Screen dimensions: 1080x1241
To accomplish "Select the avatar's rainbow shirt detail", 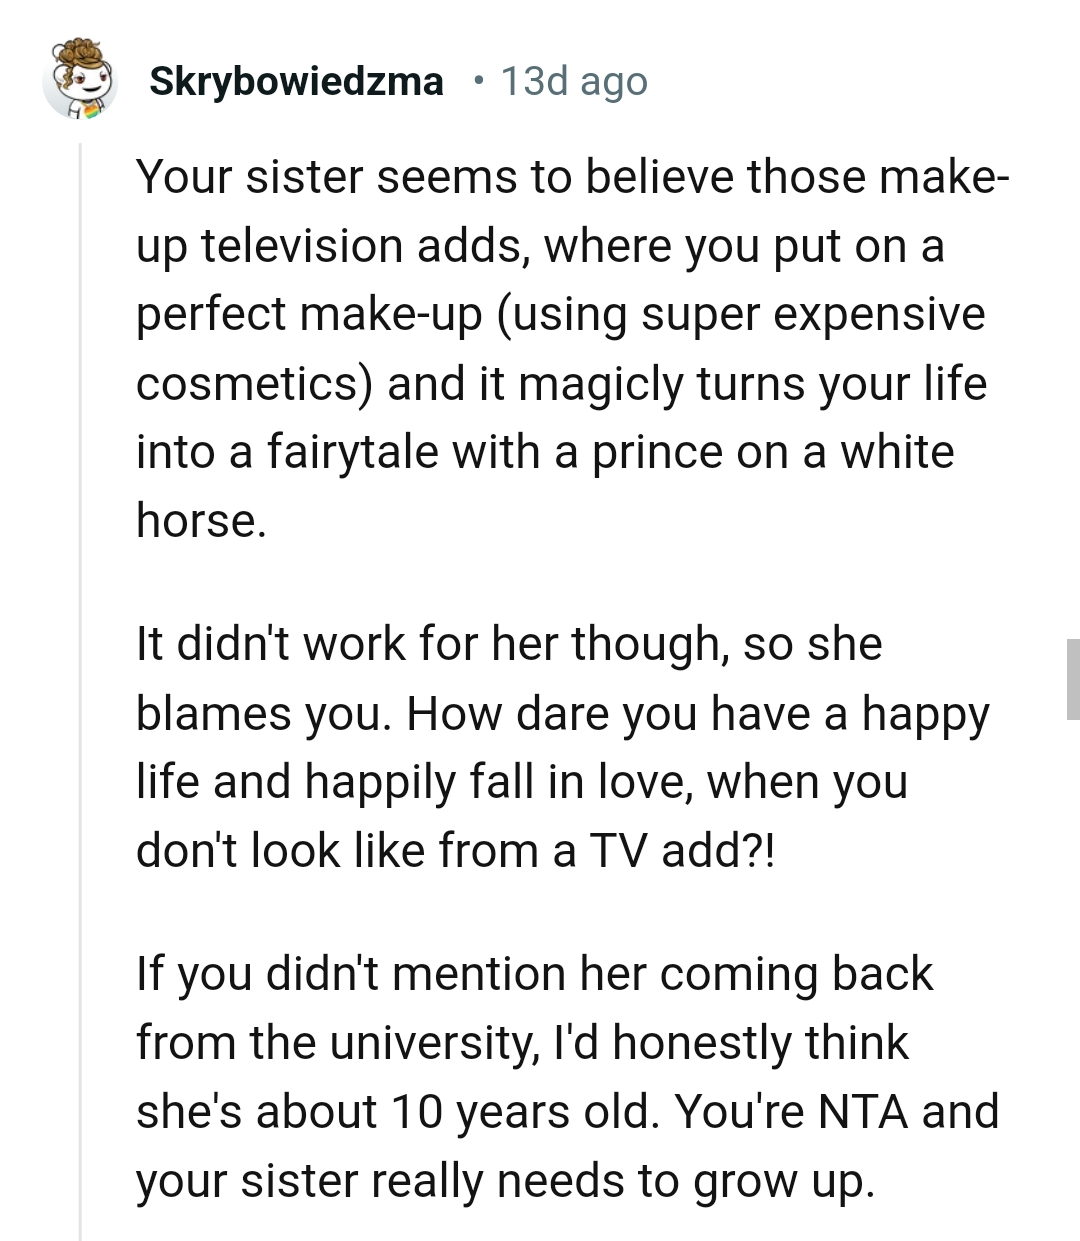I will [x=88, y=113].
